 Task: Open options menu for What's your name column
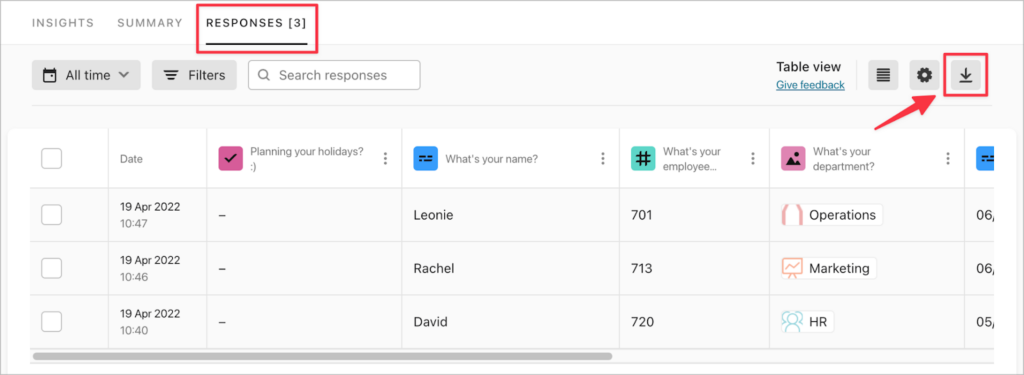click(602, 158)
